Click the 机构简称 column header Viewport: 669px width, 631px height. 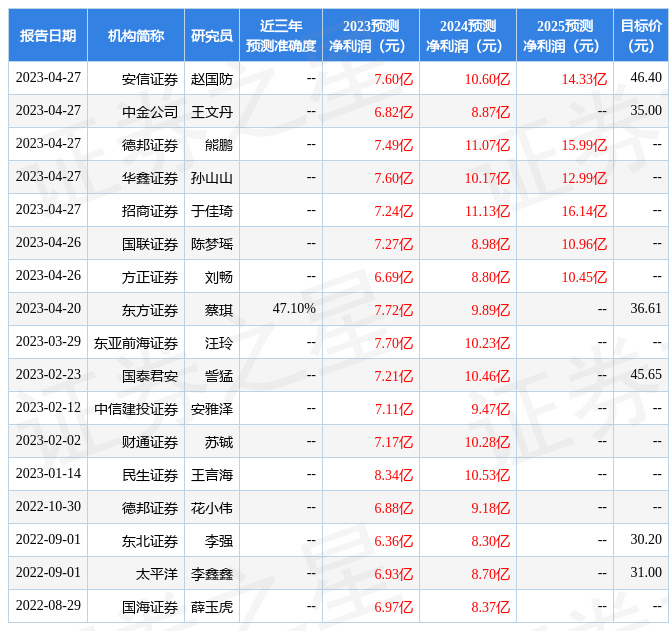pos(136,35)
